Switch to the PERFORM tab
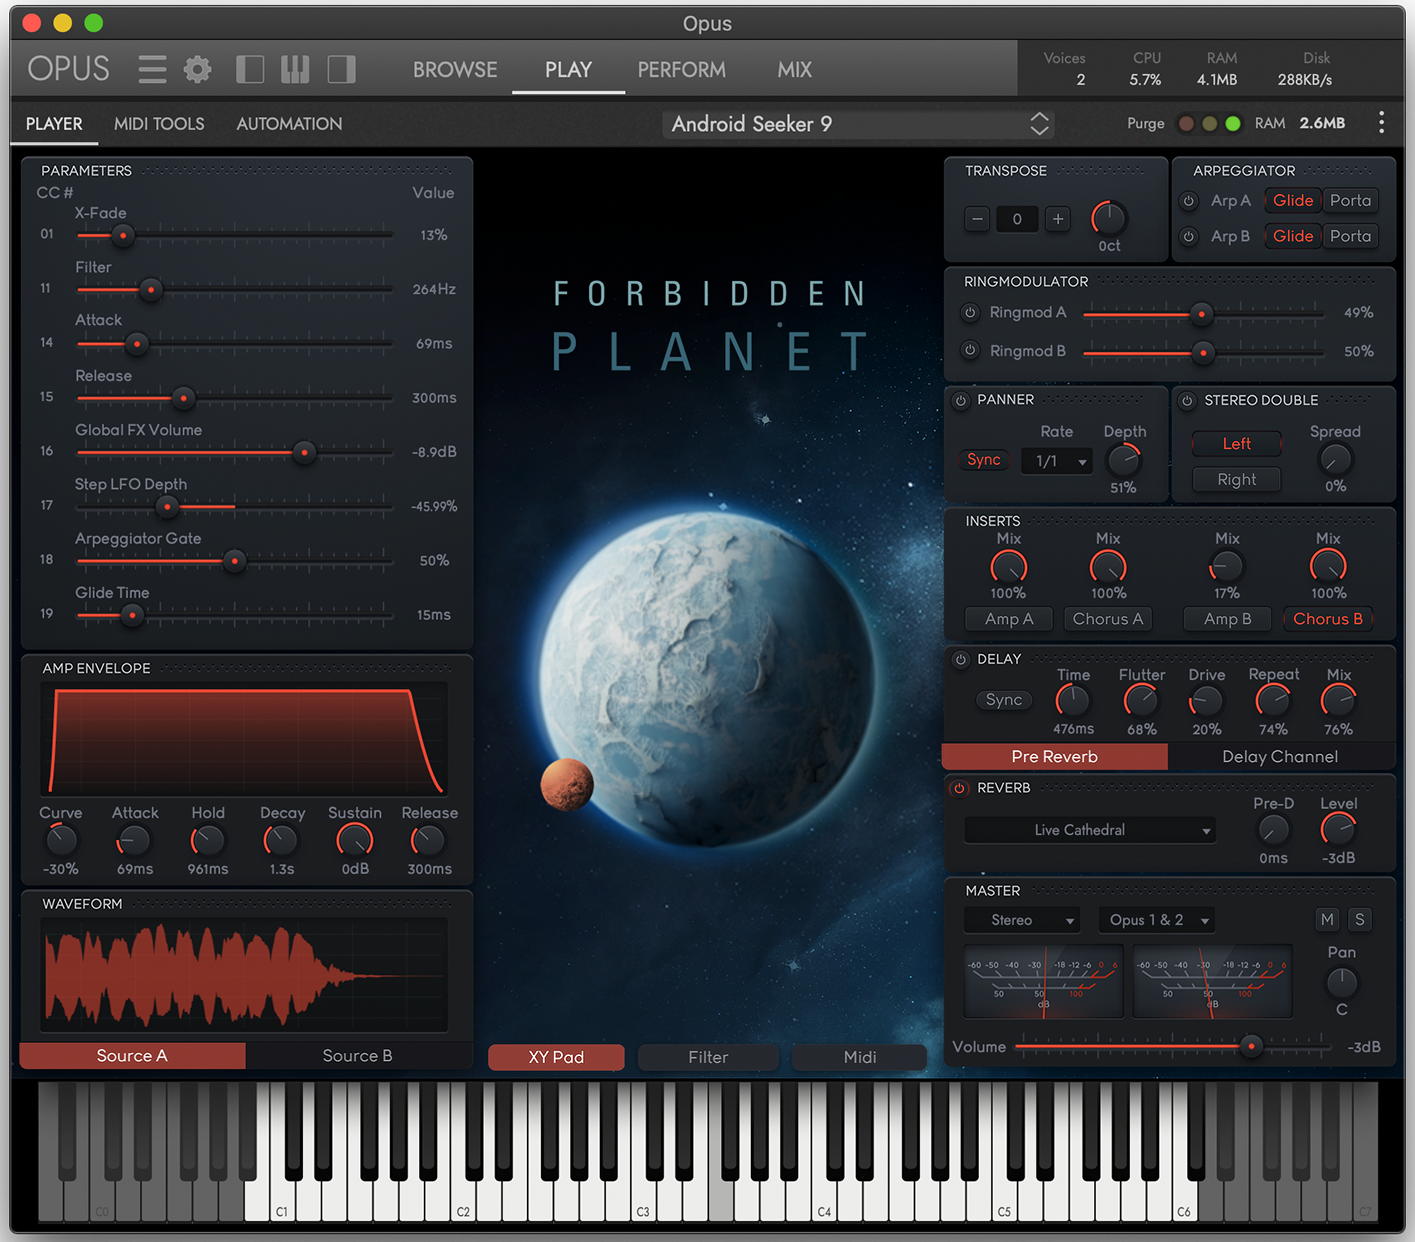Viewport: 1415px width, 1242px height. pos(681,69)
